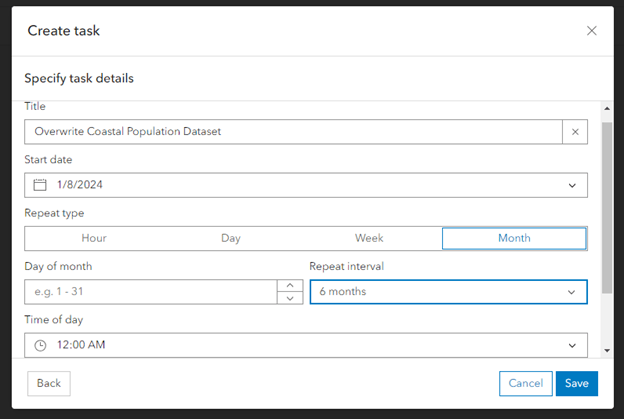Screen dimensions: 624x419
Task: Expand the Start date picker chevron
Action: (572, 185)
